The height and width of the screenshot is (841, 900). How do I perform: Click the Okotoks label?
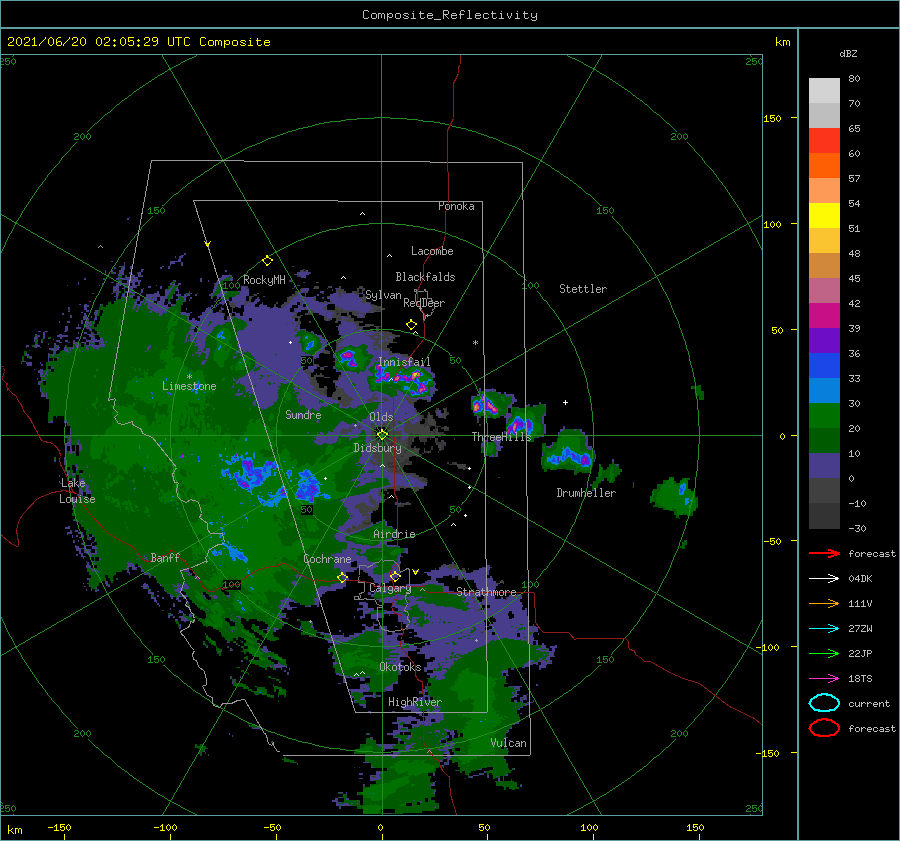[400, 667]
